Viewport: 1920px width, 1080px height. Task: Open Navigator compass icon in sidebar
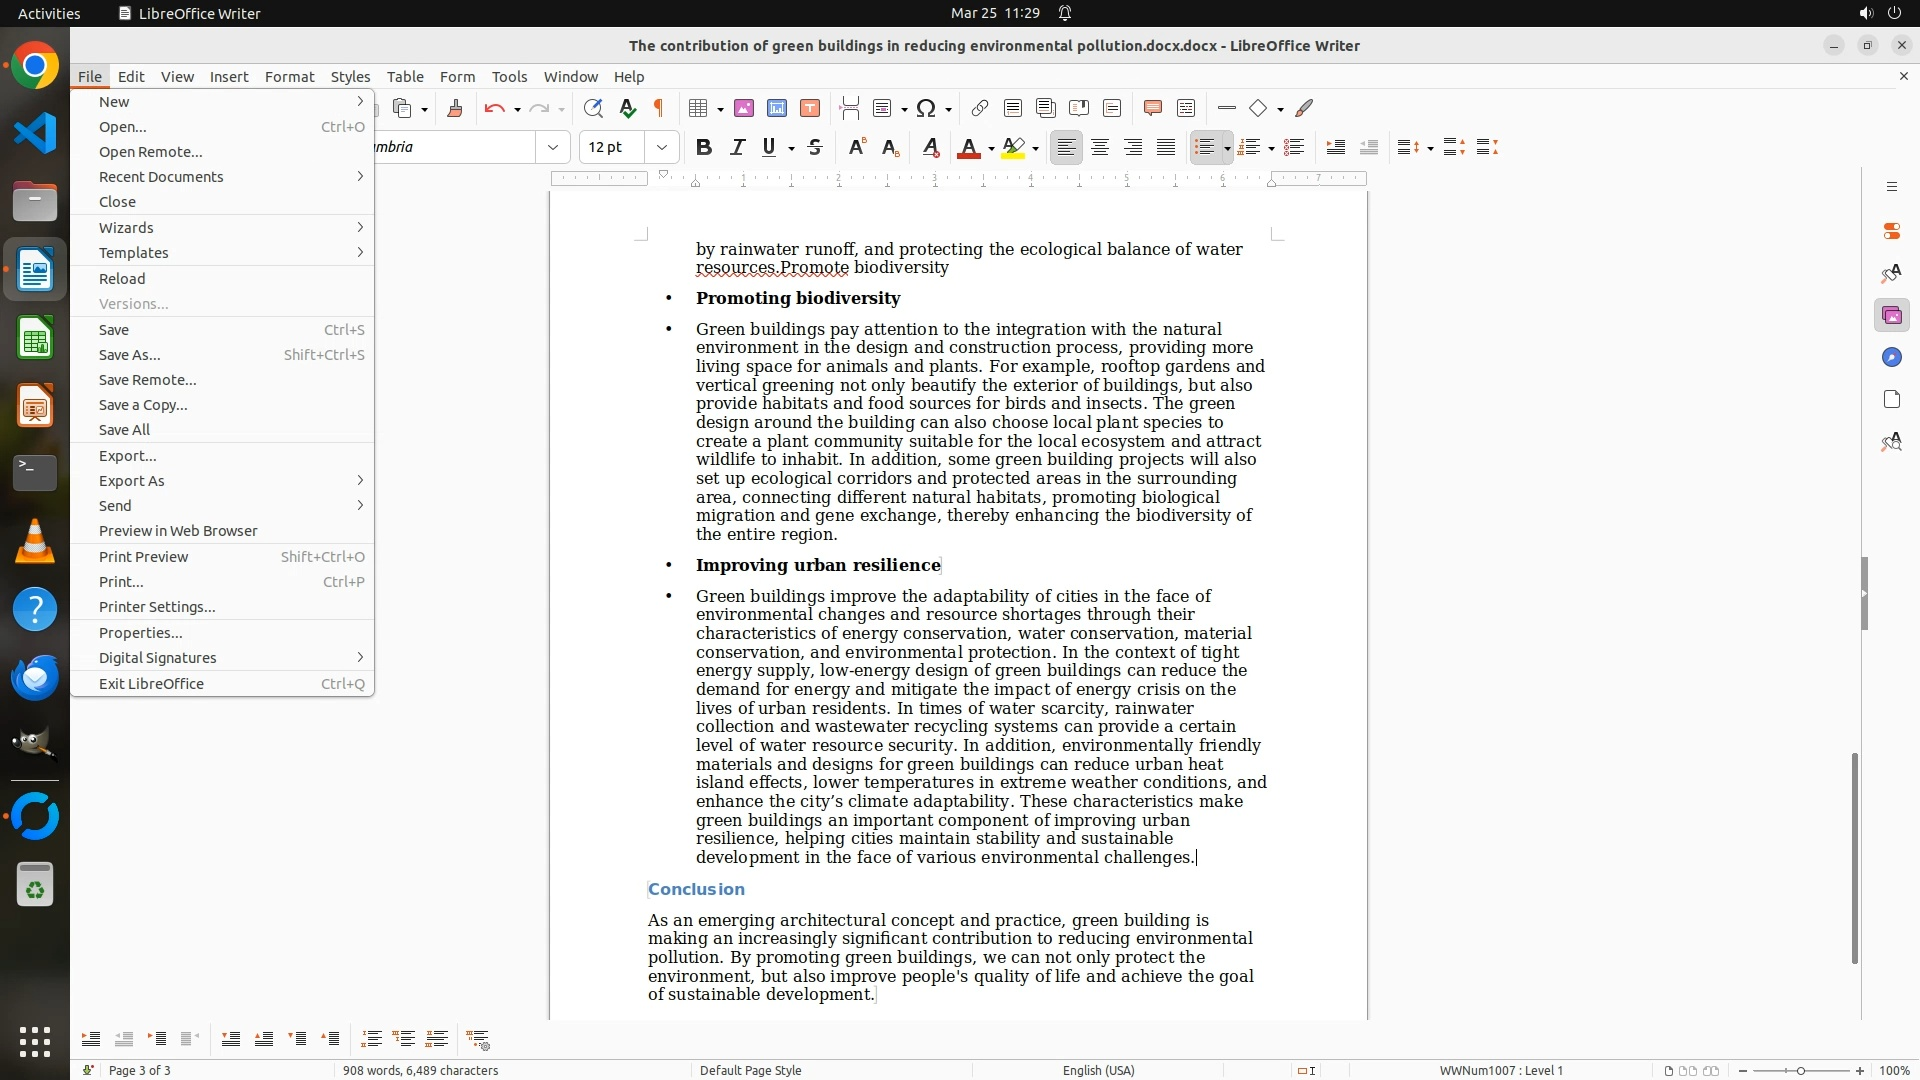pyautogui.click(x=1891, y=358)
